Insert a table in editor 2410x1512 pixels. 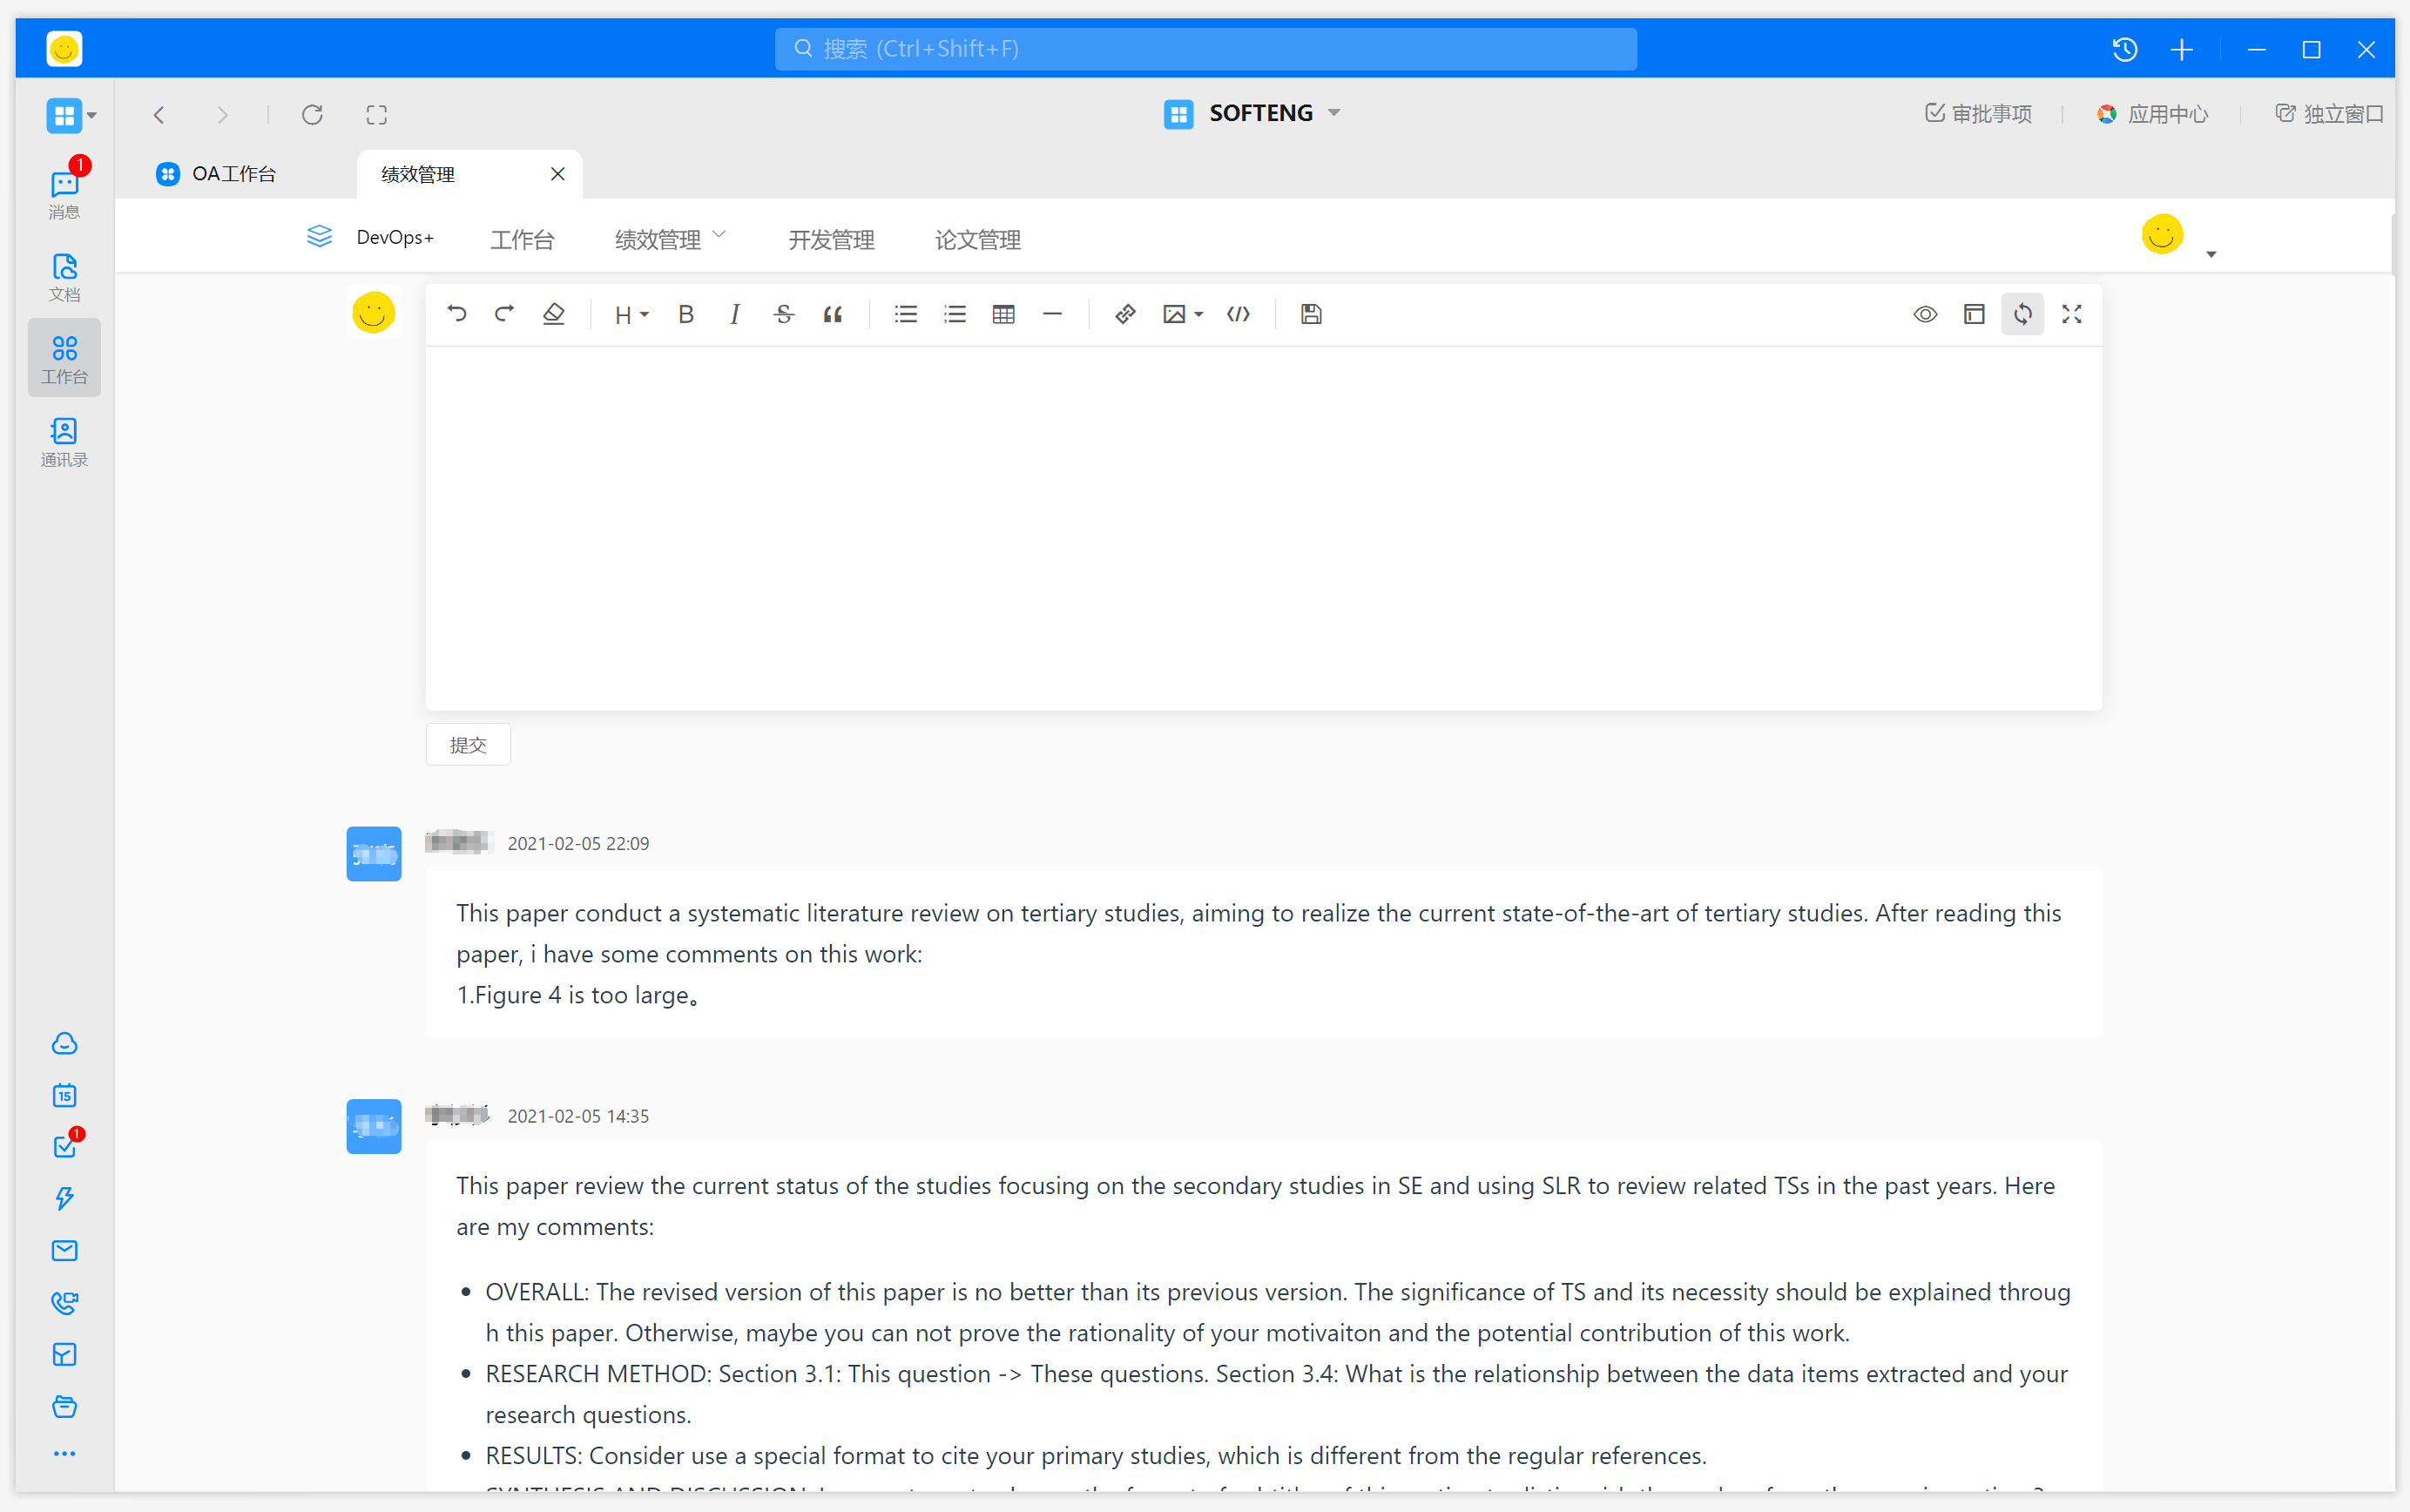coord(1003,315)
